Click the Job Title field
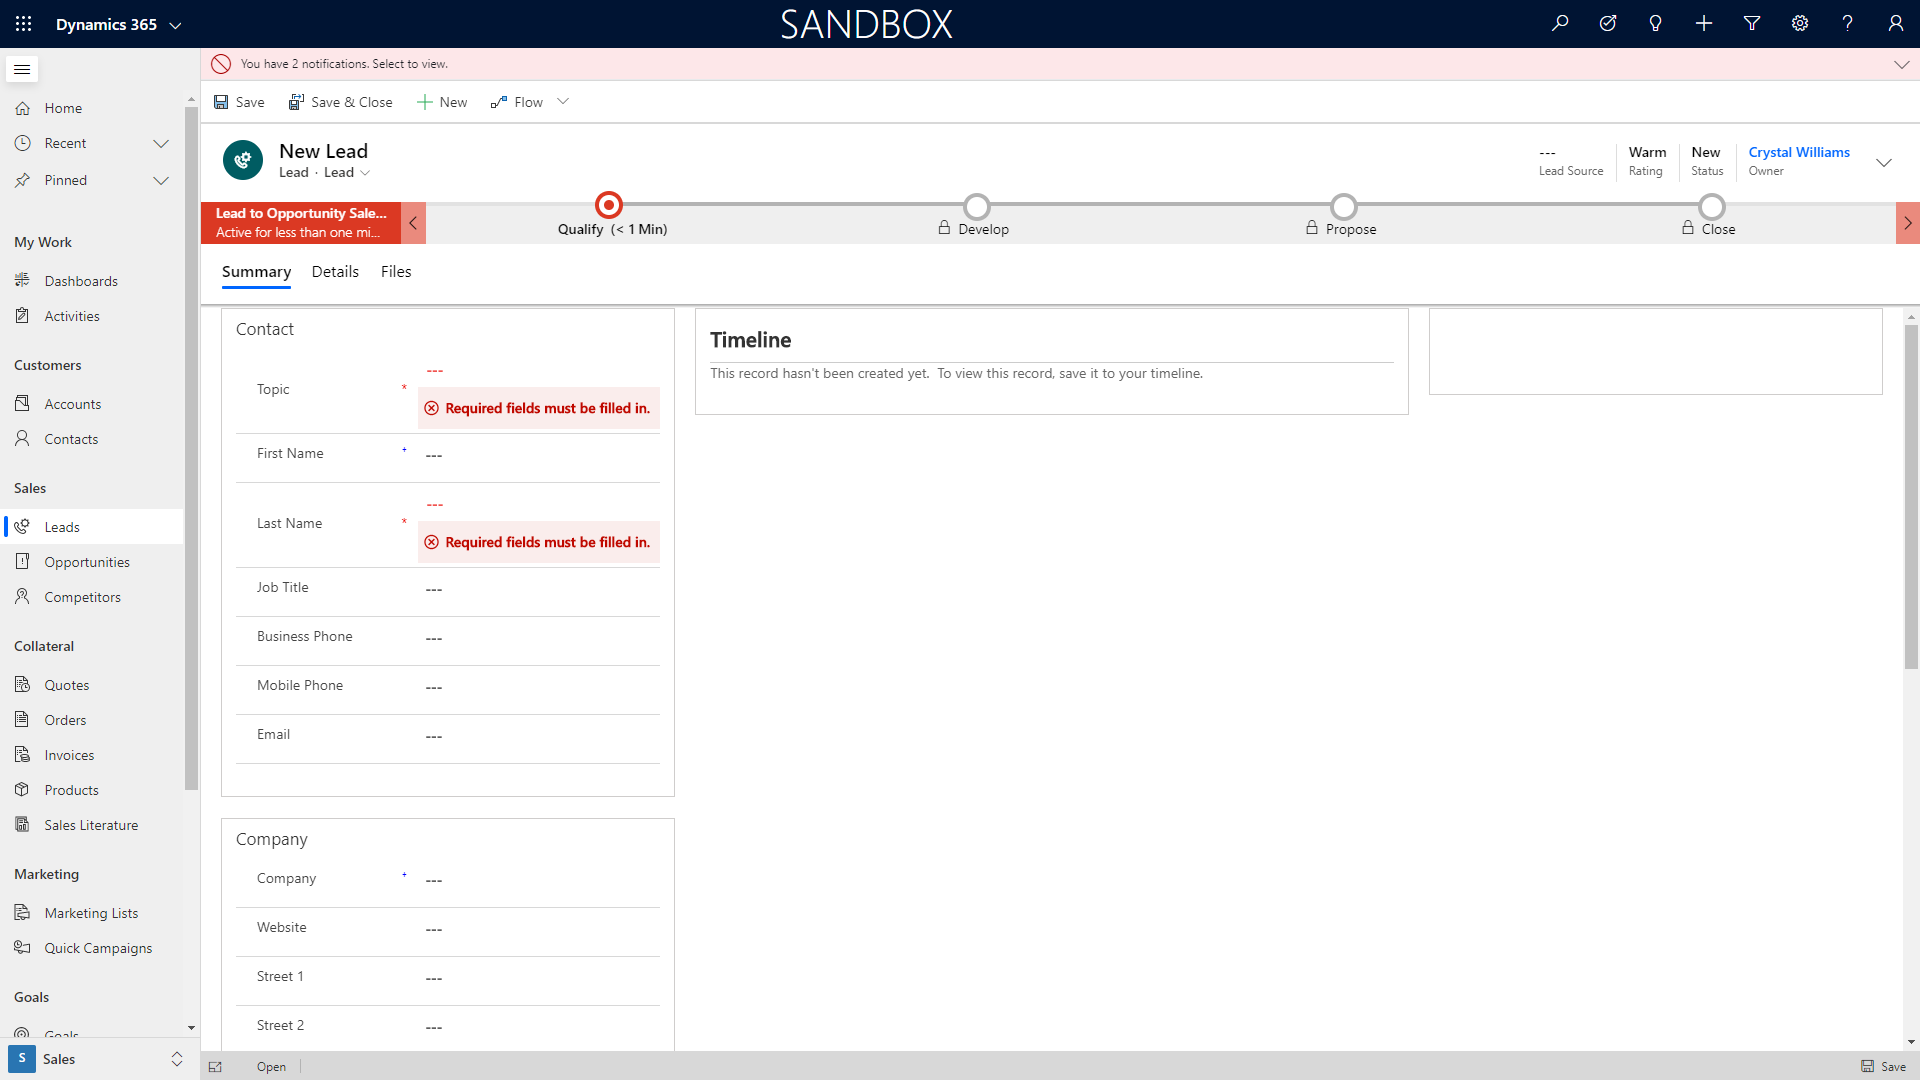1920x1080 pixels. pos(538,590)
